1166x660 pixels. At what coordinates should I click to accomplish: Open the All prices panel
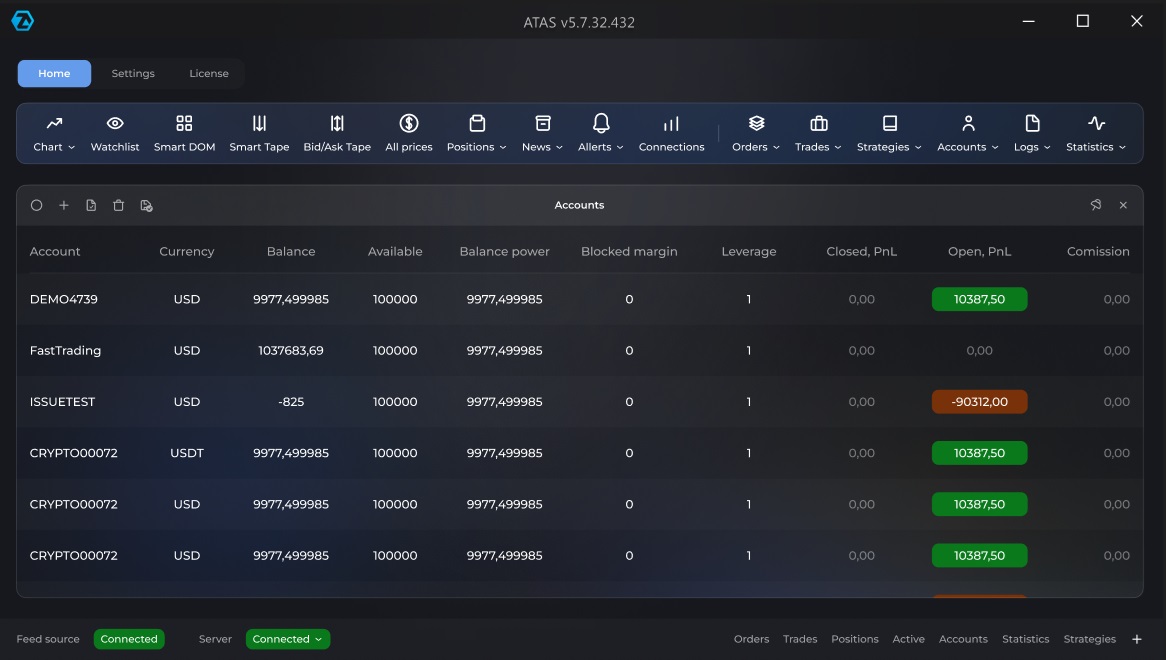click(408, 133)
